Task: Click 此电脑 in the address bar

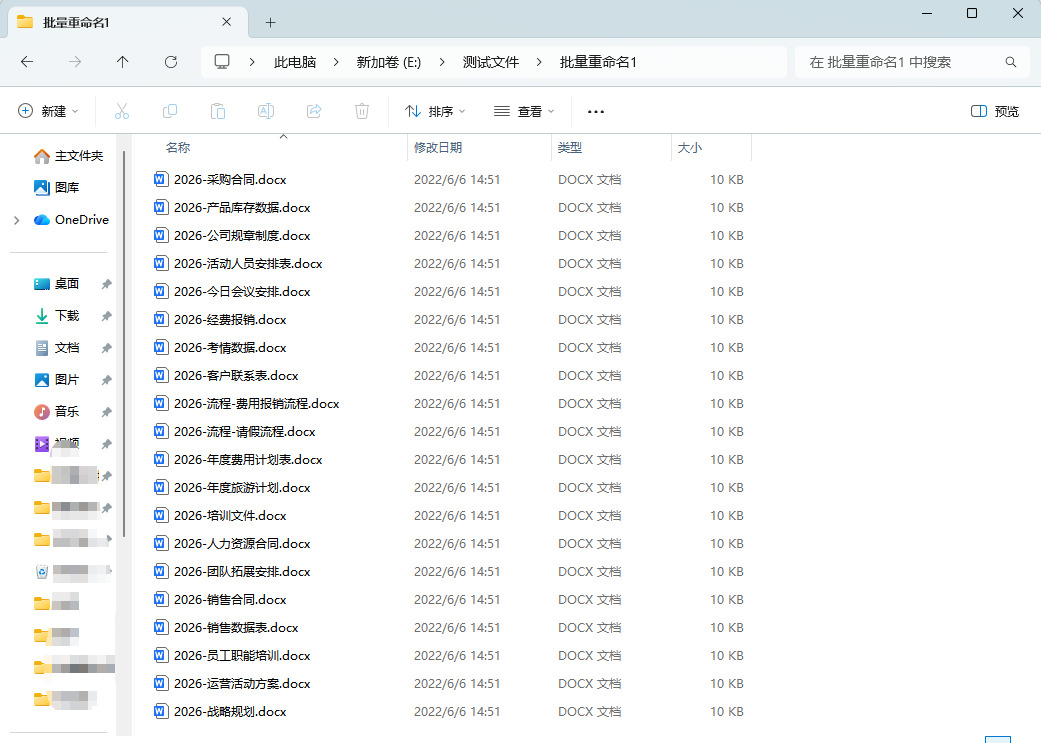Action: (295, 62)
